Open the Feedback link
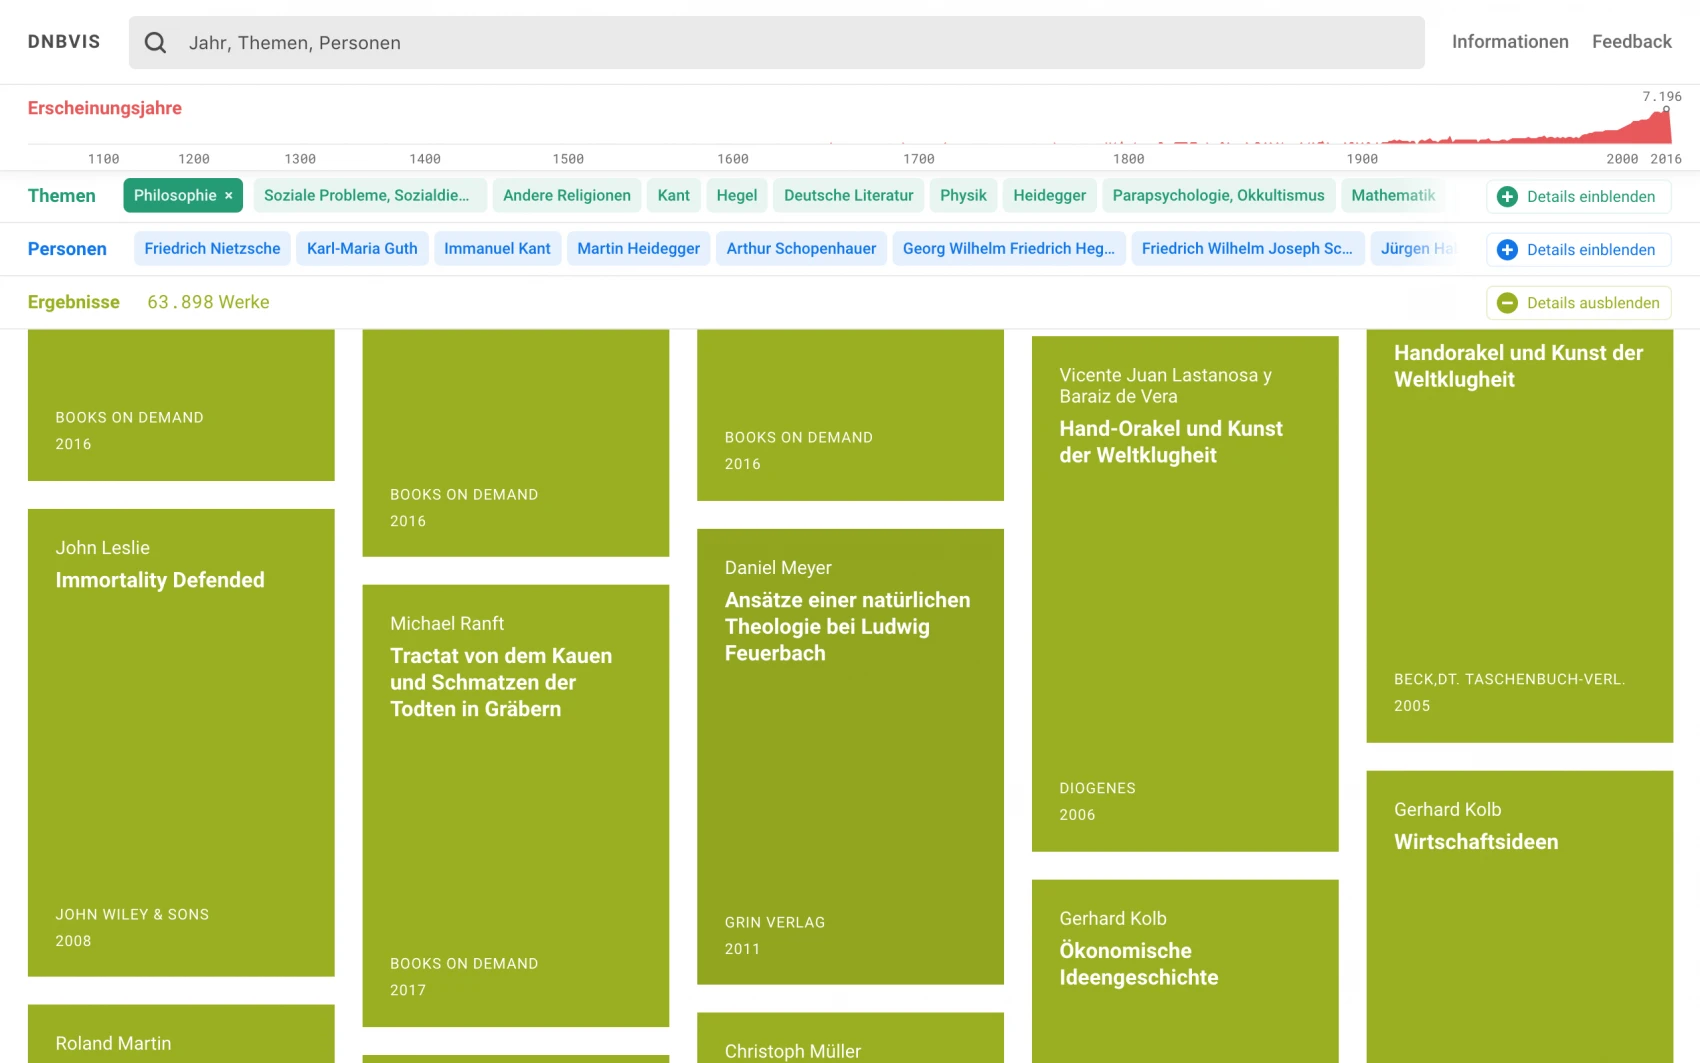 pyautogui.click(x=1631, y=42)
